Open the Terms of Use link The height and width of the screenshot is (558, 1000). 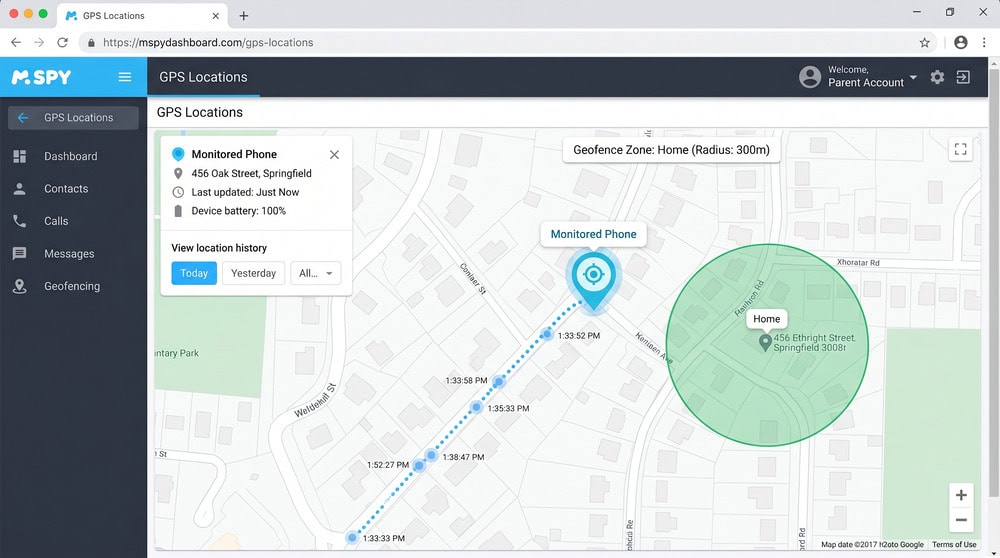pyautogui.click(x=954, y=545)
